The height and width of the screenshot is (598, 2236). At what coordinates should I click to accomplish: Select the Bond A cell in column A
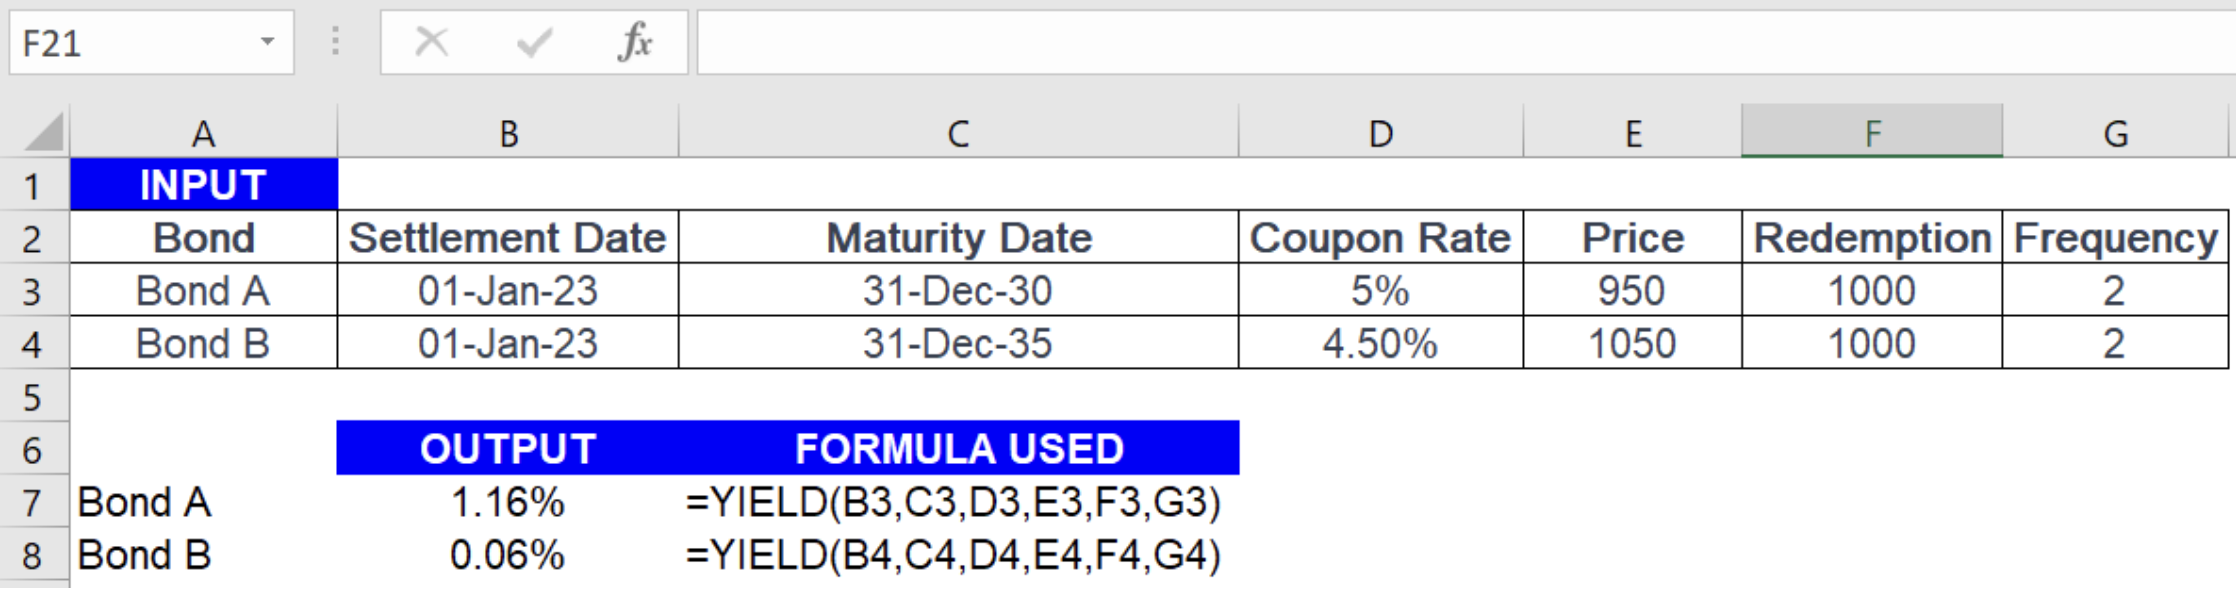205,290
